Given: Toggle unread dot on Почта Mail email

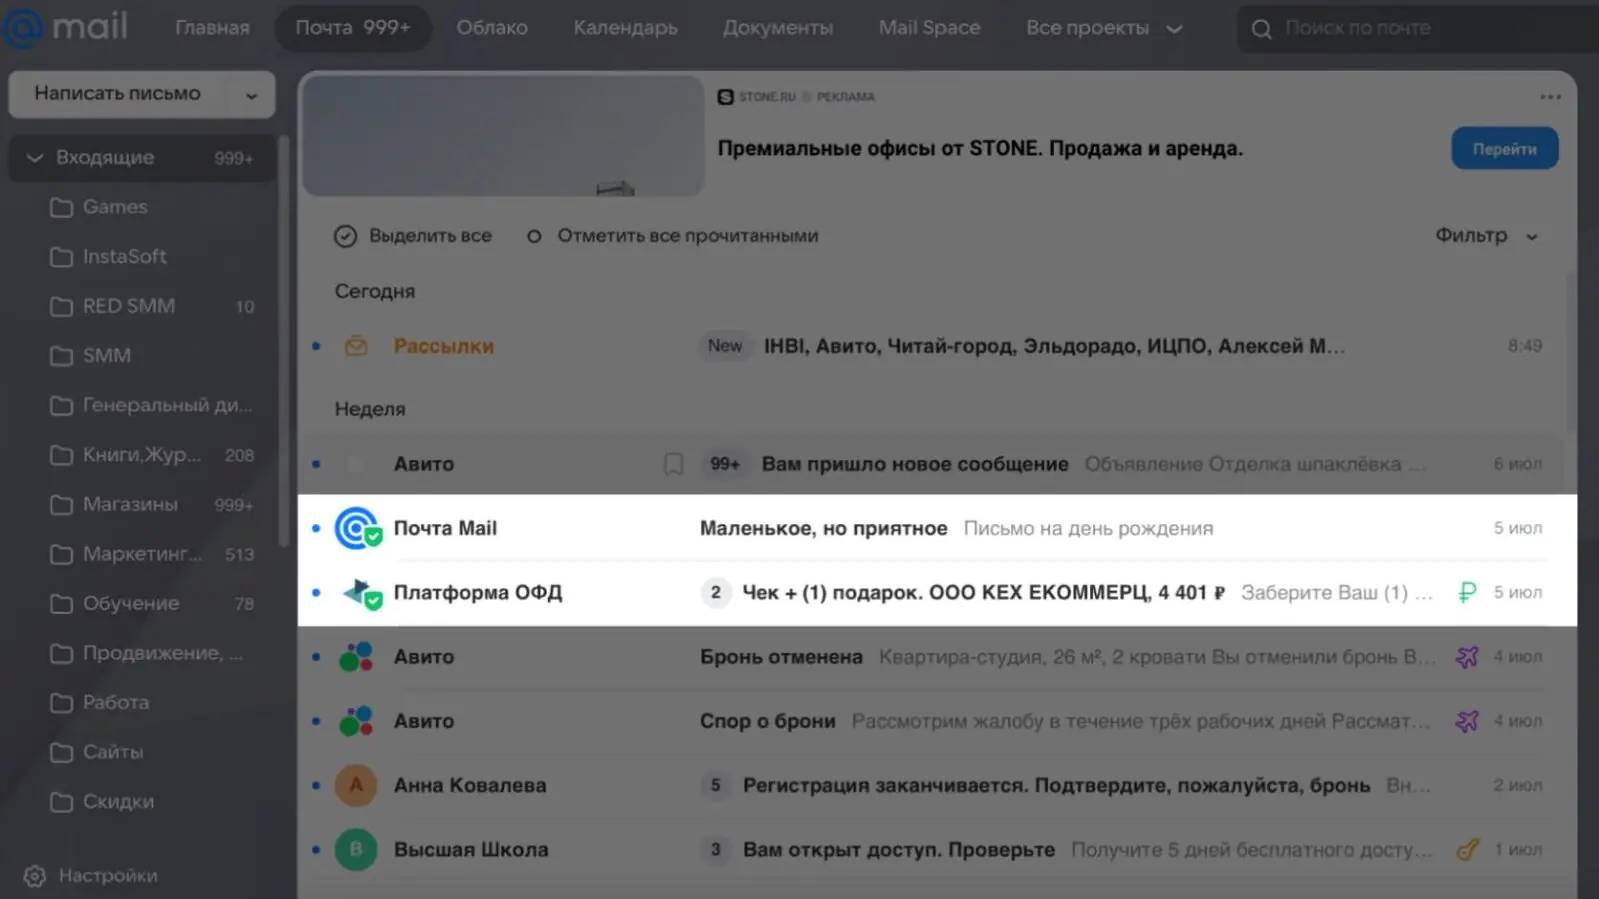Looking at the screenshot, I should (x=316, y=528).
